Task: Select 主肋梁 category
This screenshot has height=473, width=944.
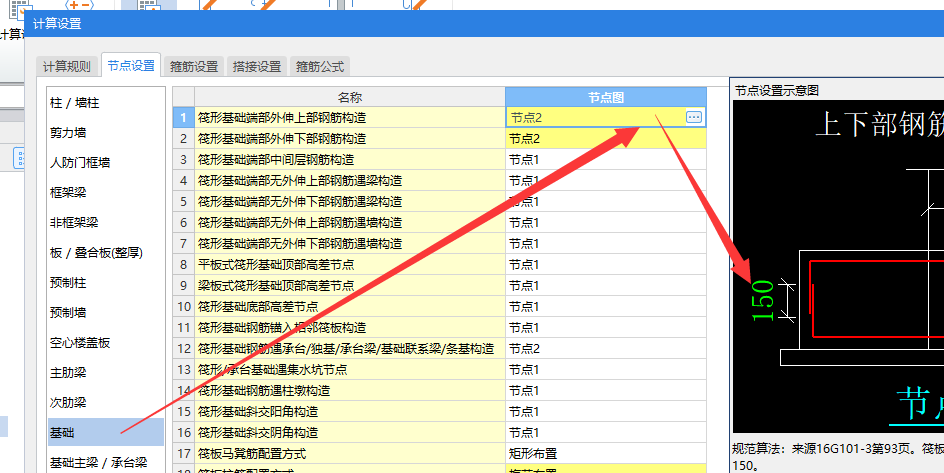Action: [x=105, y=373]
